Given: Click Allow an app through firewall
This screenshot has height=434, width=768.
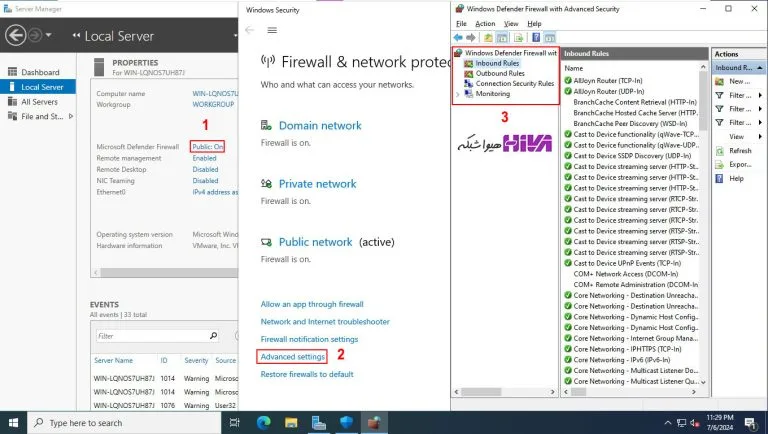Looking at the screenshot, I should [312, 304].
